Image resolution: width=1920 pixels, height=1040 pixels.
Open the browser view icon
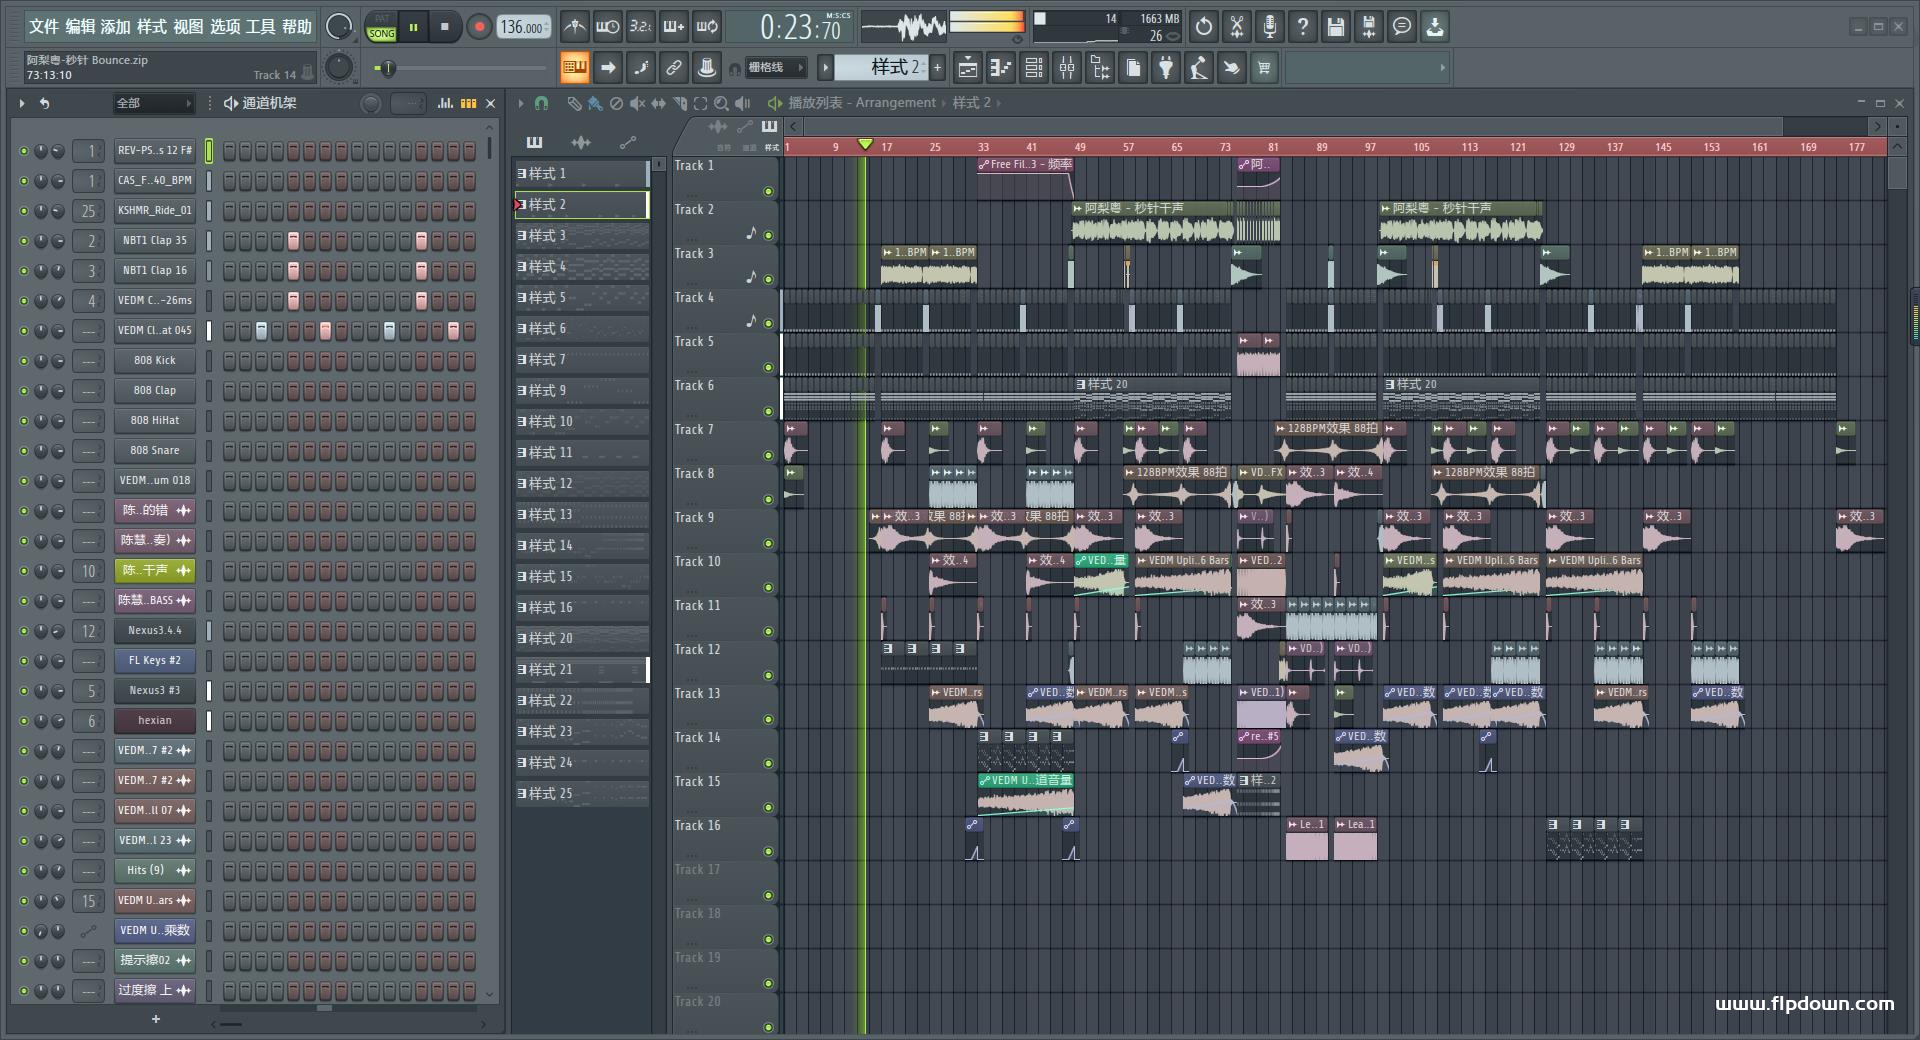pos(1100,68)
